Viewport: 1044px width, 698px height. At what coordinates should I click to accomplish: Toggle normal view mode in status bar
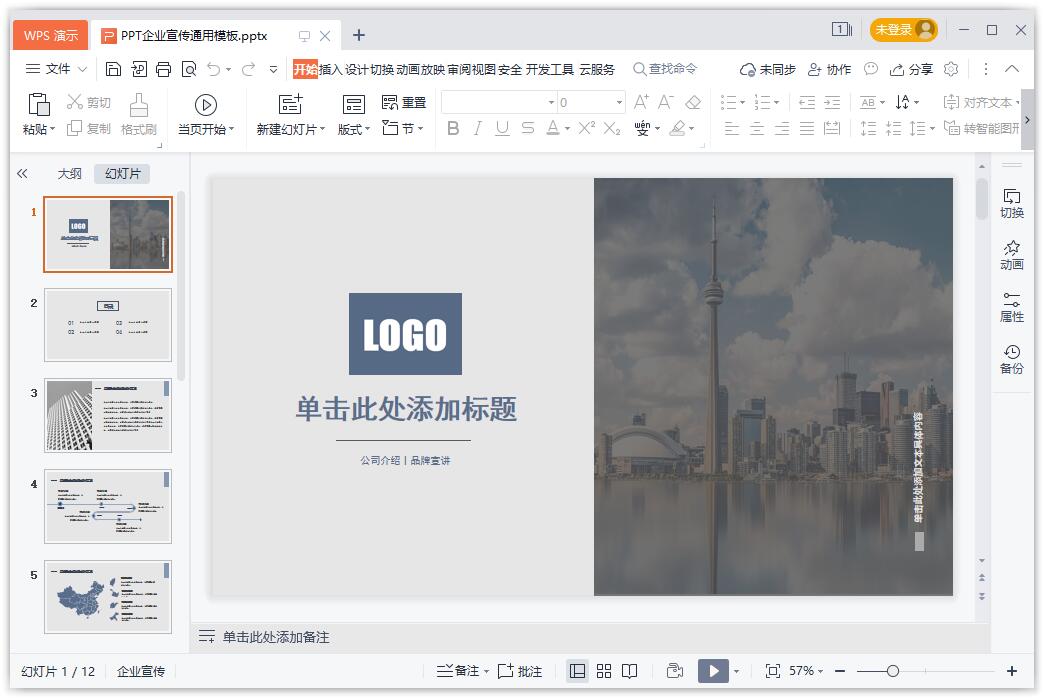coord(577,671)
